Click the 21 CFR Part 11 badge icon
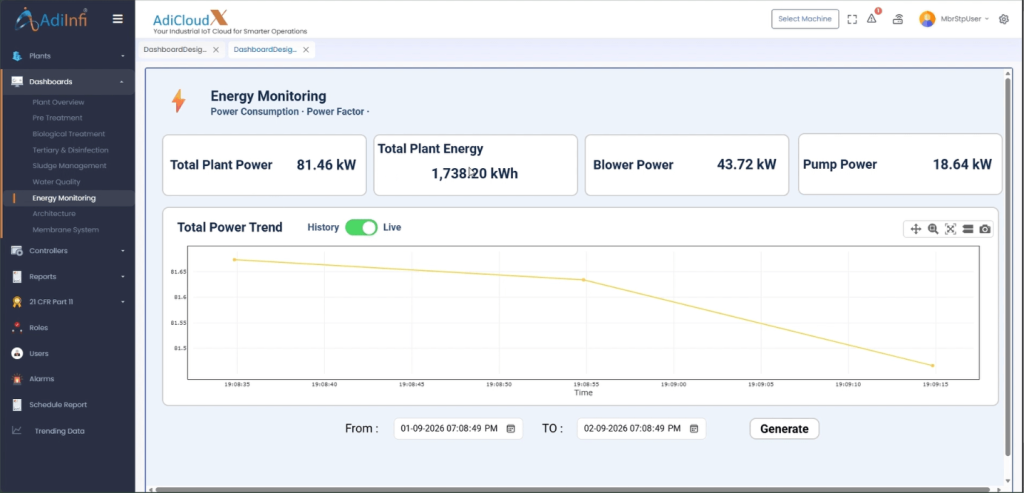The height and width of the screenshot is (493, 1024). click(x=17, y=302)
